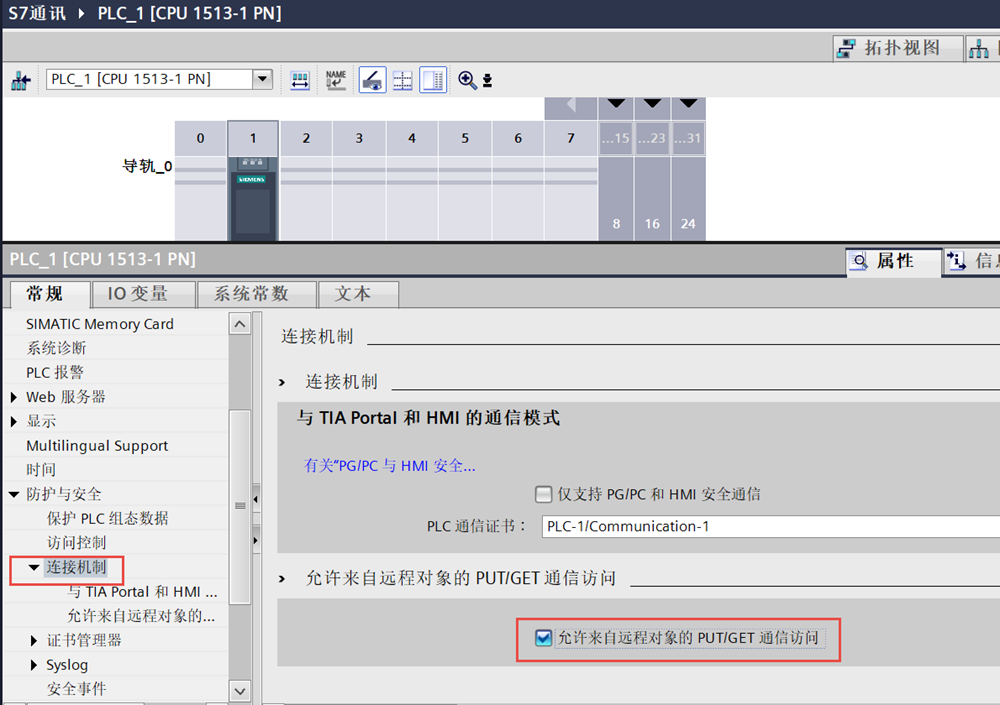
Task: Enable secure PG/PC and HMI communication only
Action: pyautogui.click(x=544, y=494)
